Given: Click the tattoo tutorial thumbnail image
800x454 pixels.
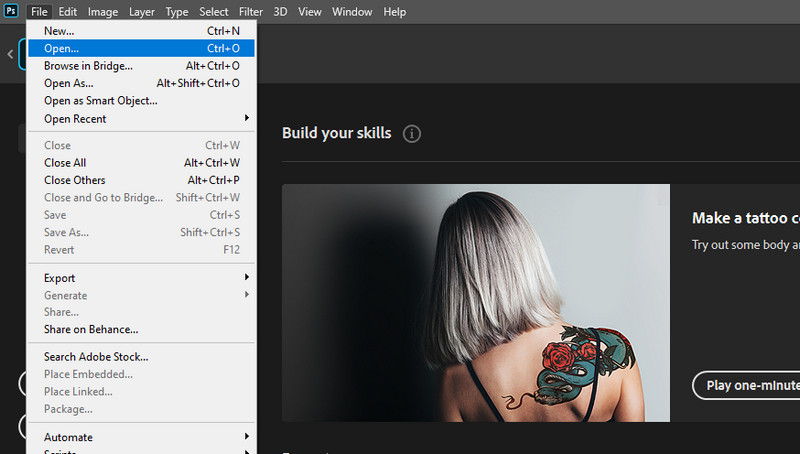Looking at the screenshot, I should click(475, 302).
